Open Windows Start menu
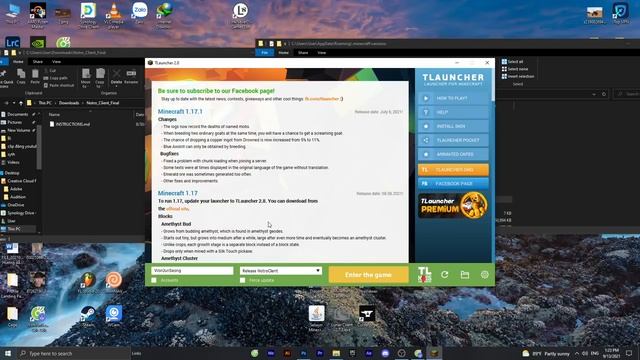Viewport: 640px width, 360px height. (x=8, y=353)
